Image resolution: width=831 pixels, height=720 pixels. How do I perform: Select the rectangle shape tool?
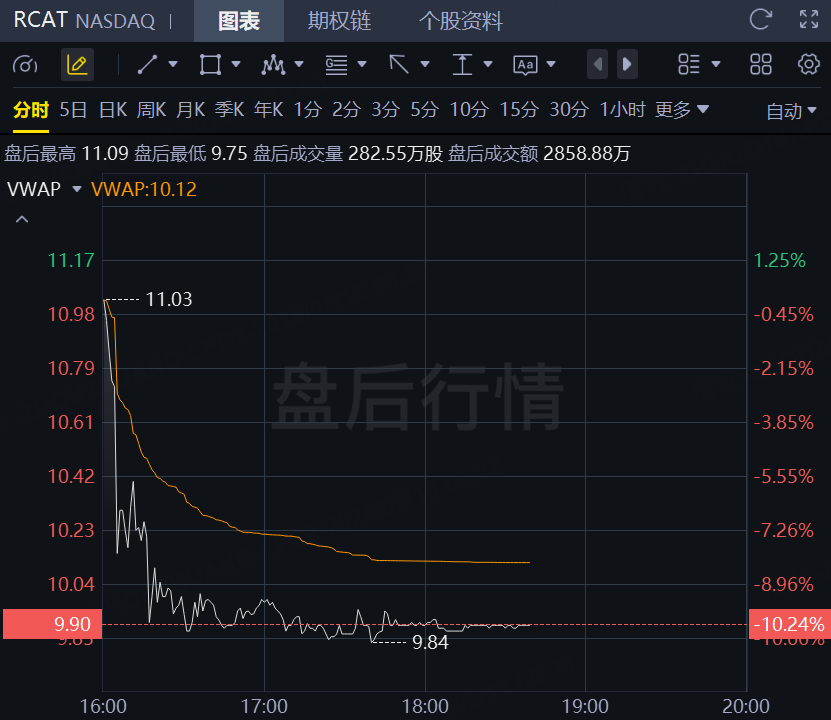[210, 65]
